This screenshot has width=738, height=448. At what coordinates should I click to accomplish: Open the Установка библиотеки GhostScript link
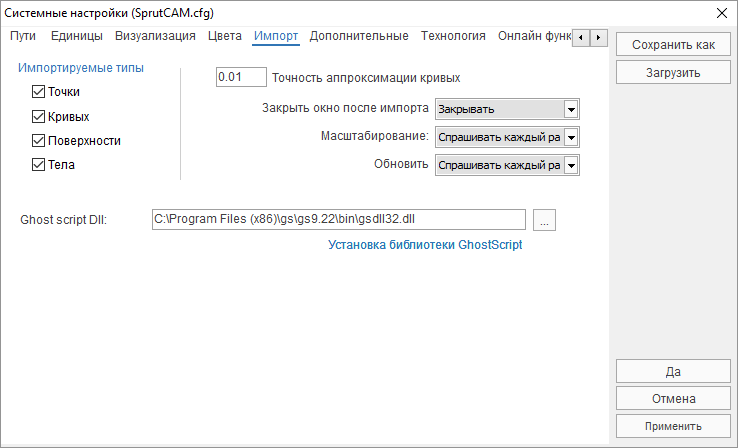pos(425,244)
